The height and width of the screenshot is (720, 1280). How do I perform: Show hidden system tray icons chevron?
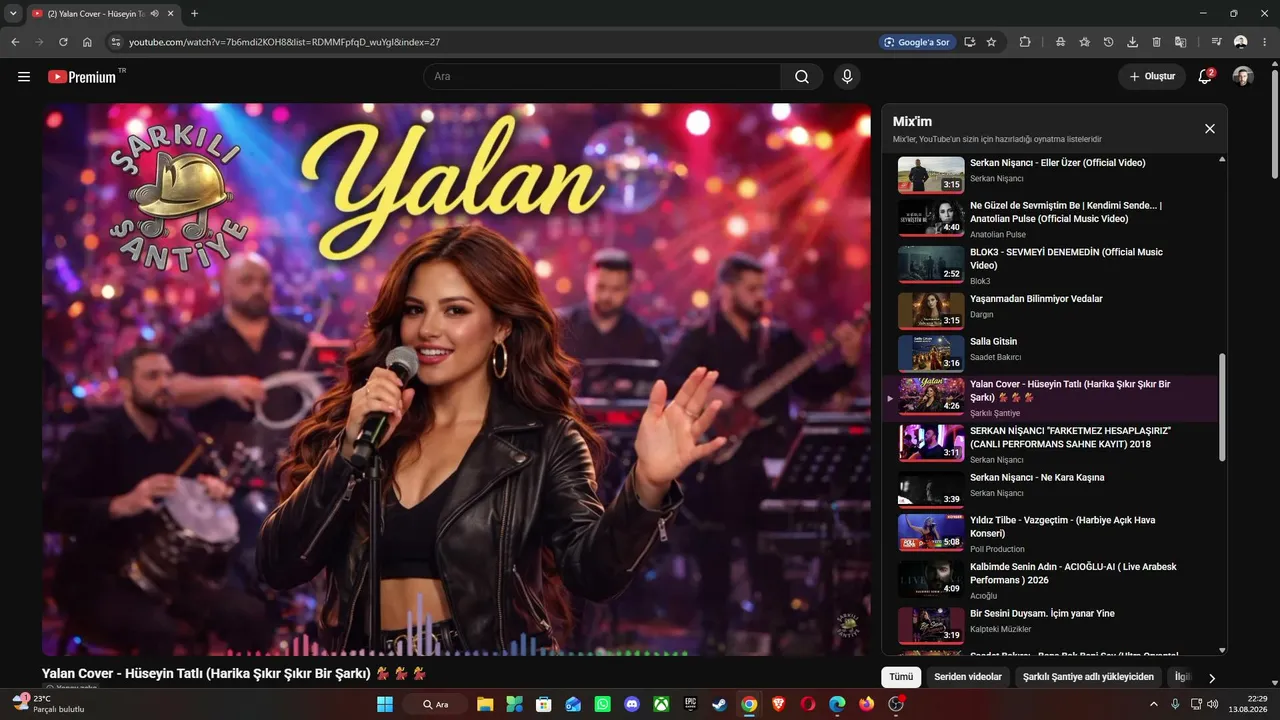(1154, 704)
